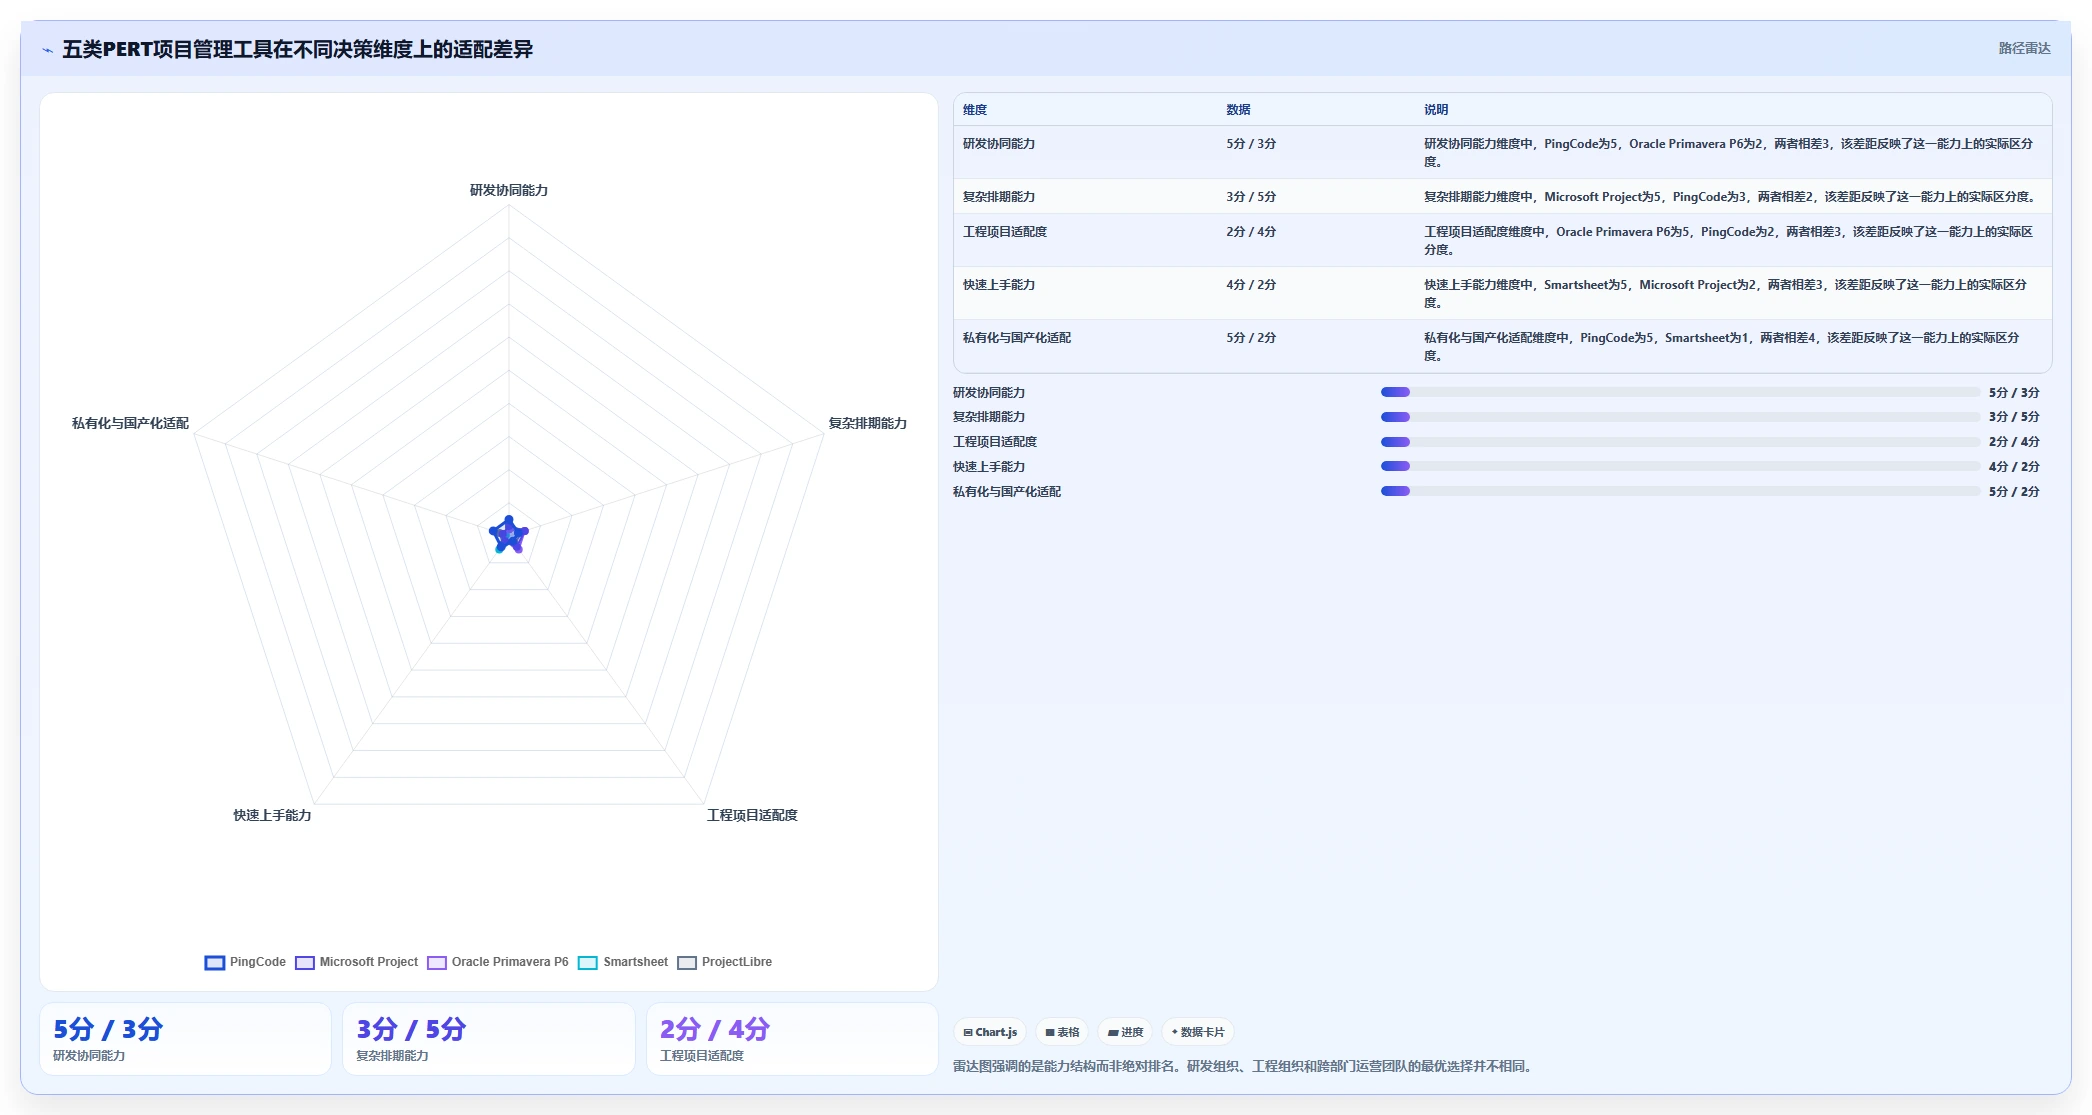This screenshot has height=1115, width=2092.
Task: Click the 数据卡片 tag chip
Action: [1197, 1032]
